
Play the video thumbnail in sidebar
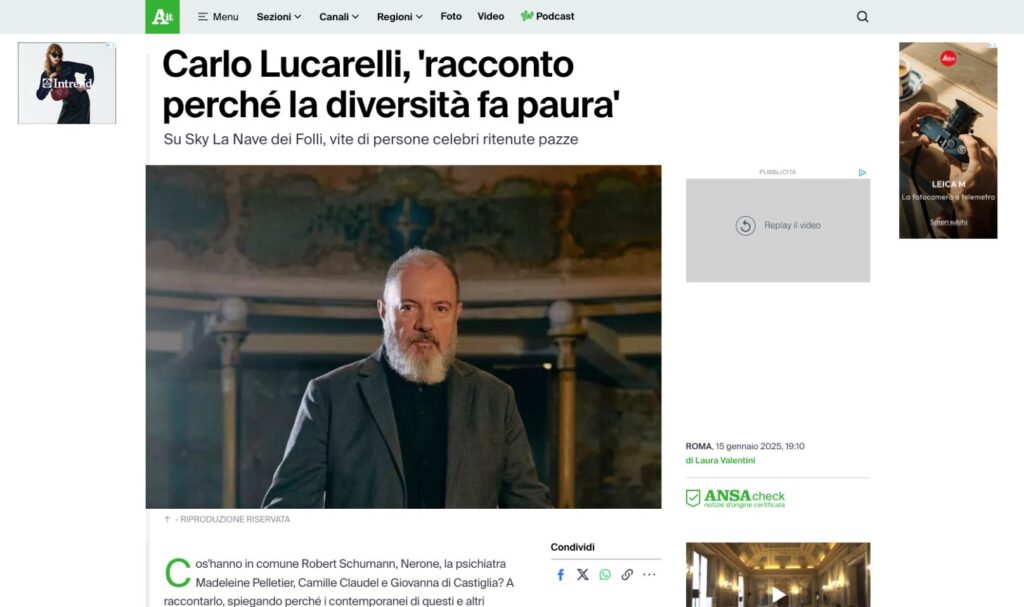[x=778, y=594]
